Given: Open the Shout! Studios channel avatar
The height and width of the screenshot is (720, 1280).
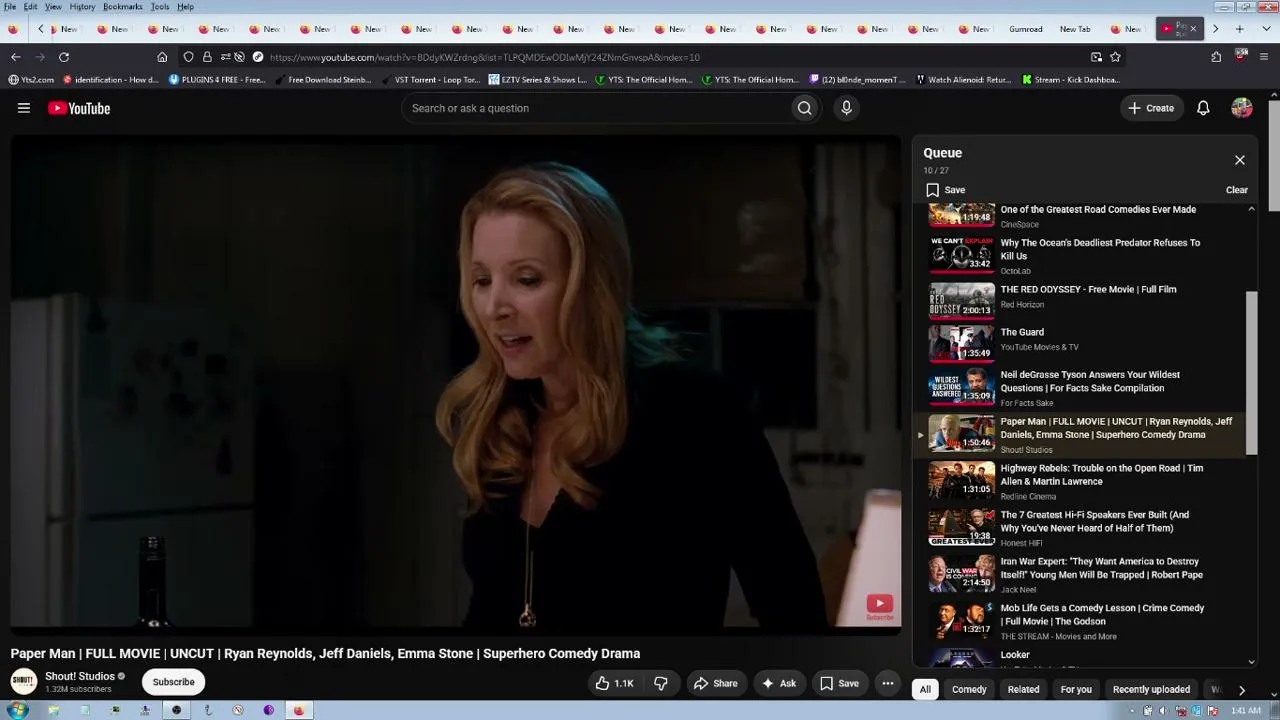Looking at the screenshot, I should (23, 682).
